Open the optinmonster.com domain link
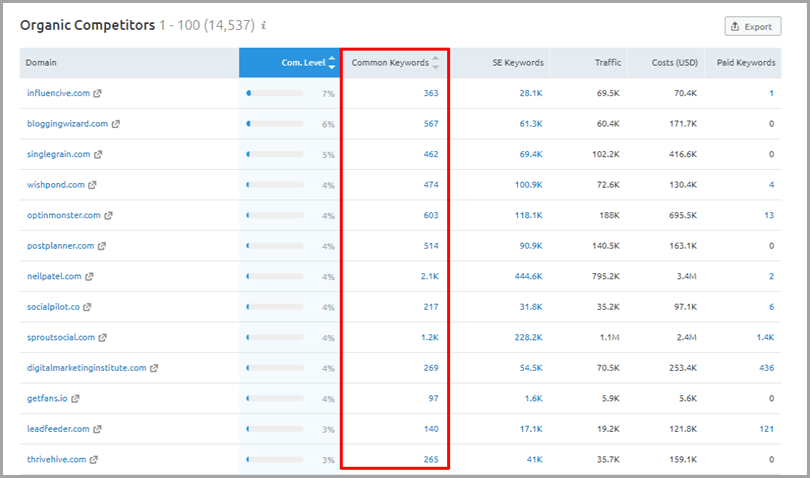The width and height of the screenshot is (810, 478). (64, 215)
